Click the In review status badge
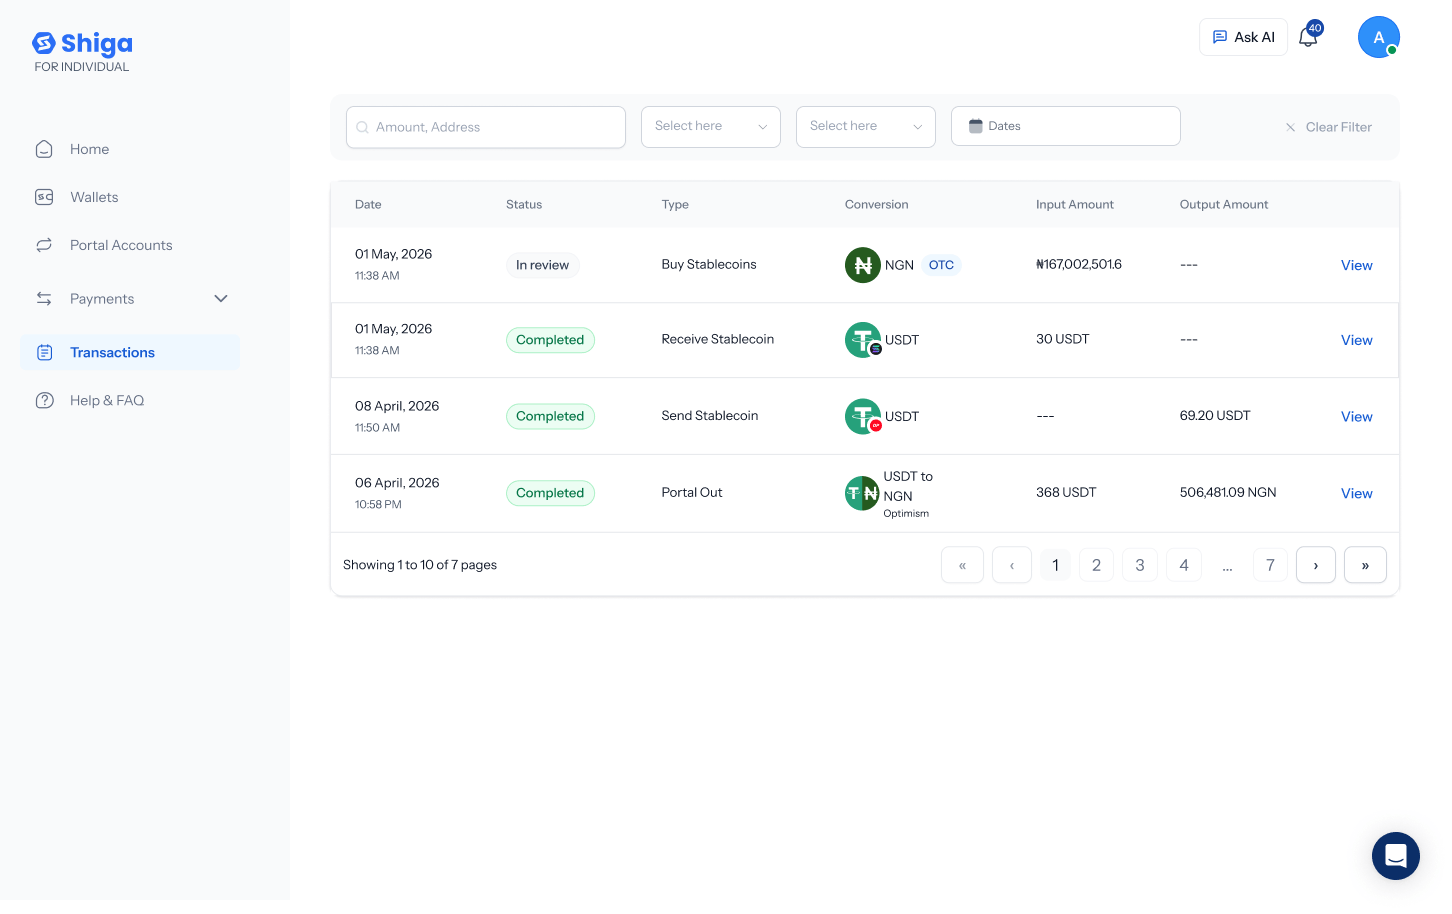 (542, 265)
